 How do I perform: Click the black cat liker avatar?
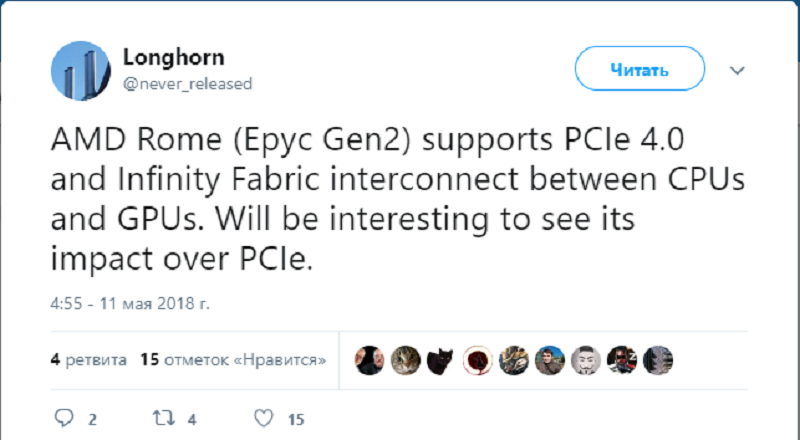click(441, 359)
